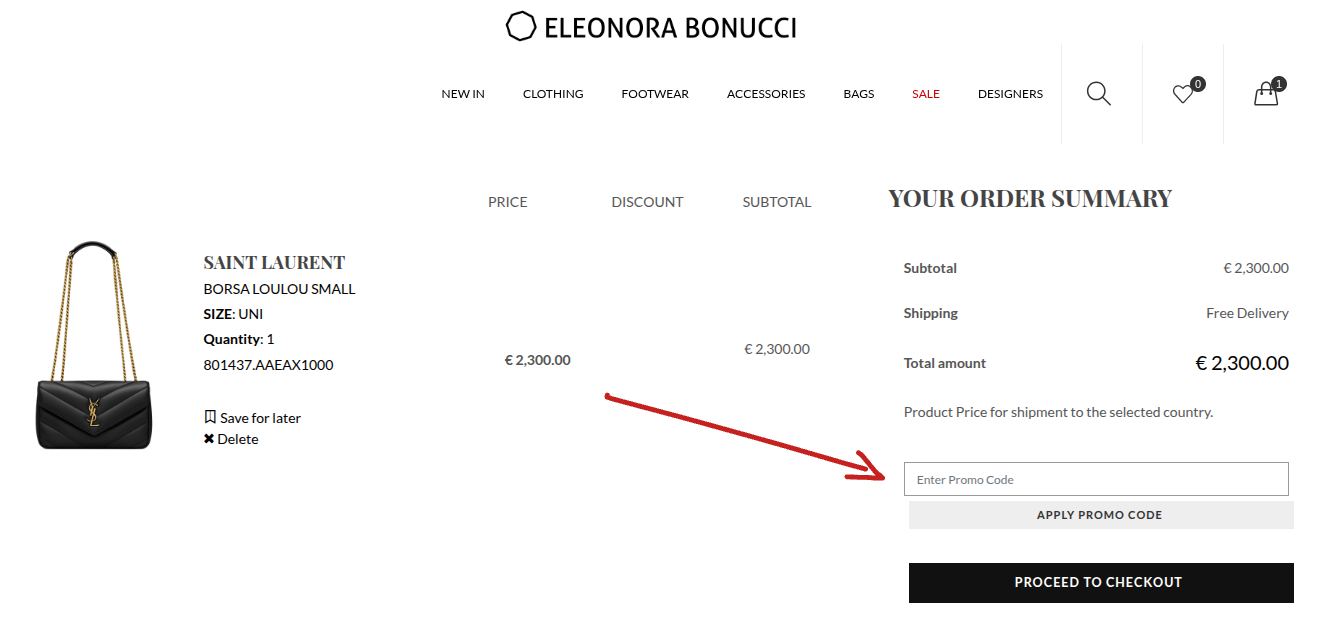Click the Enter Promo Code field

(1096, 479)
